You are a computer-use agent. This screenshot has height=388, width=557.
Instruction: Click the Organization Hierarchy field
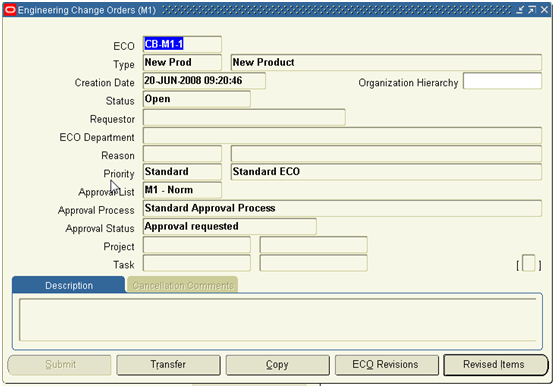coord(502,81)
